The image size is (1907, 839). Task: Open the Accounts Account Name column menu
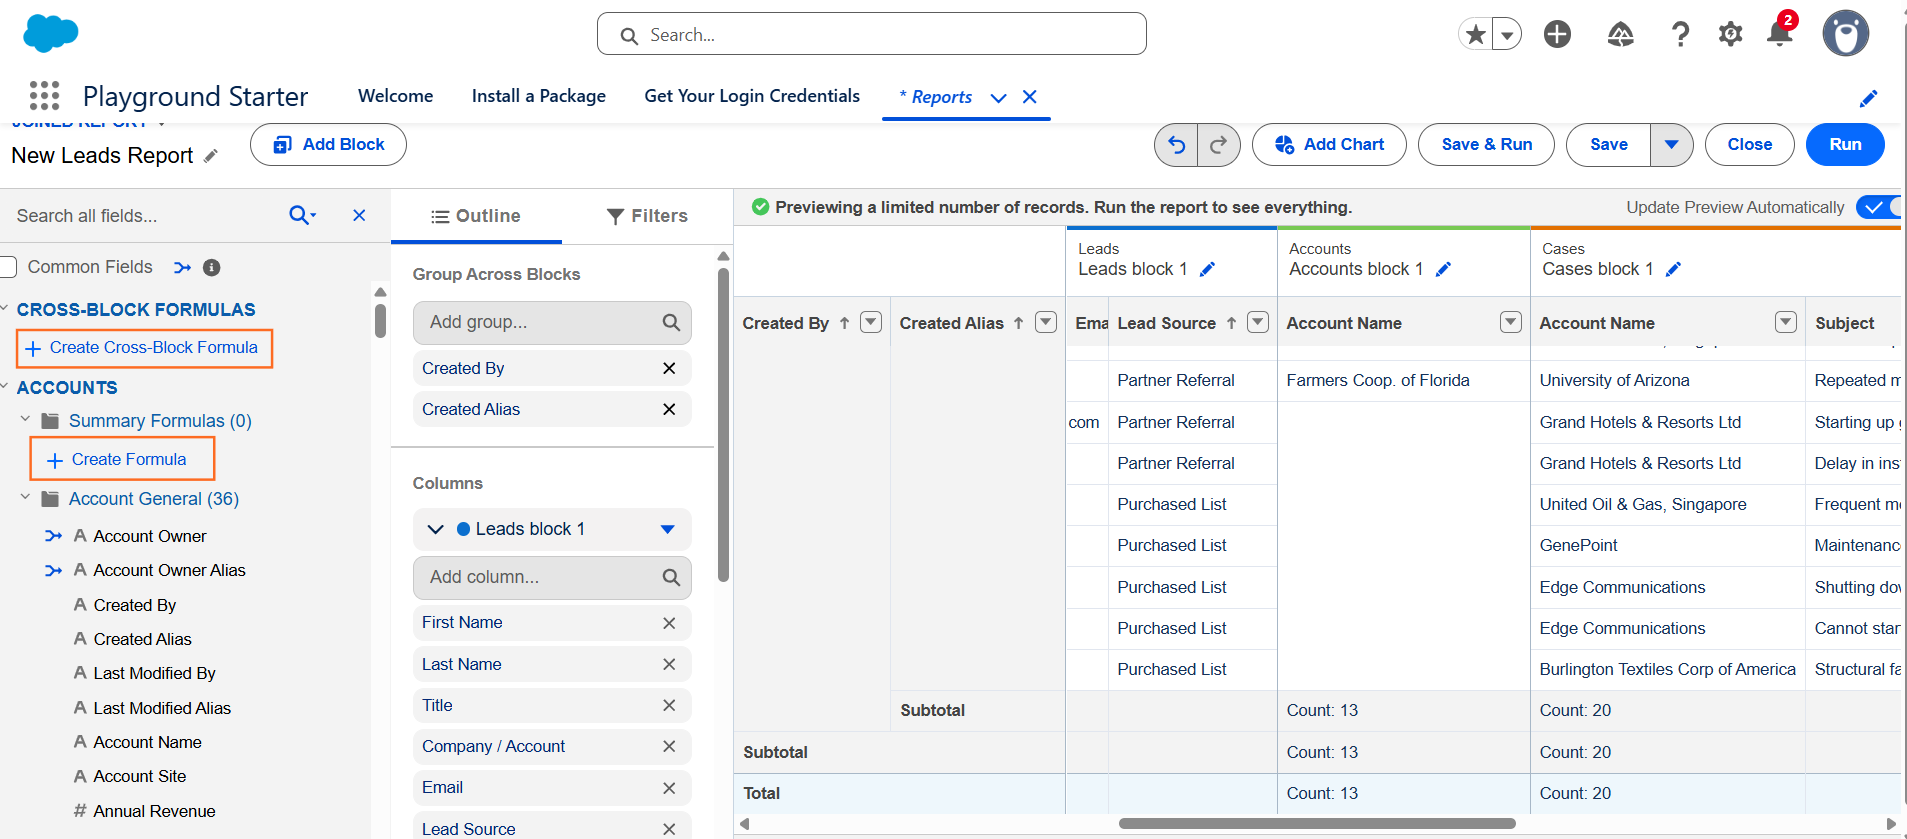click(1511, 322)
